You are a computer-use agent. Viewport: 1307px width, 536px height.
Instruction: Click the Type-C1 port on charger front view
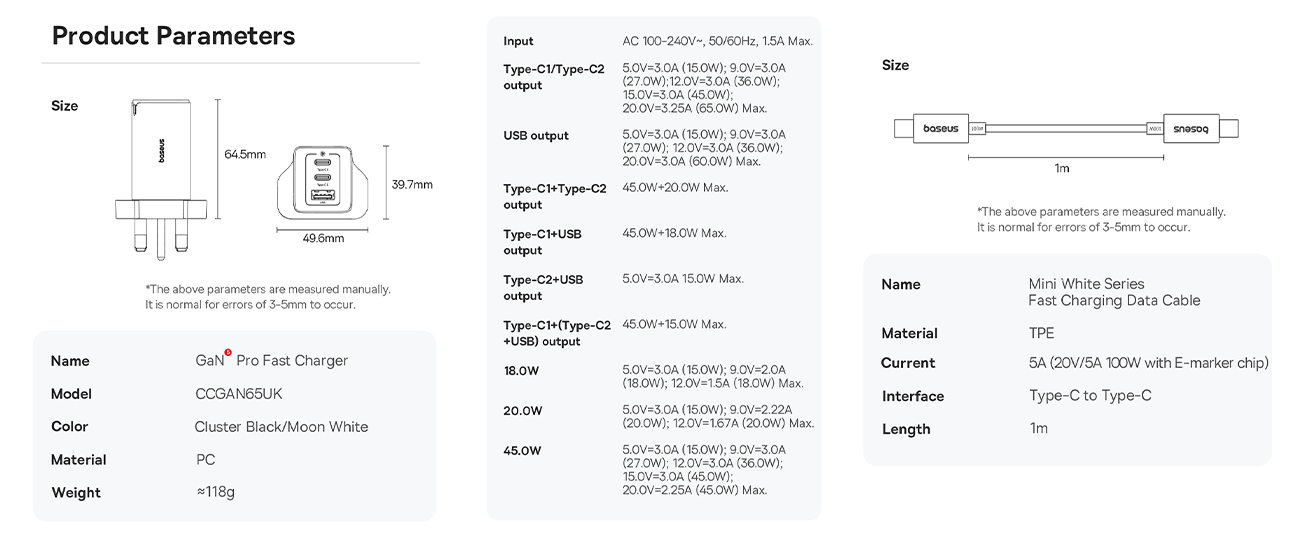[324, 162]
